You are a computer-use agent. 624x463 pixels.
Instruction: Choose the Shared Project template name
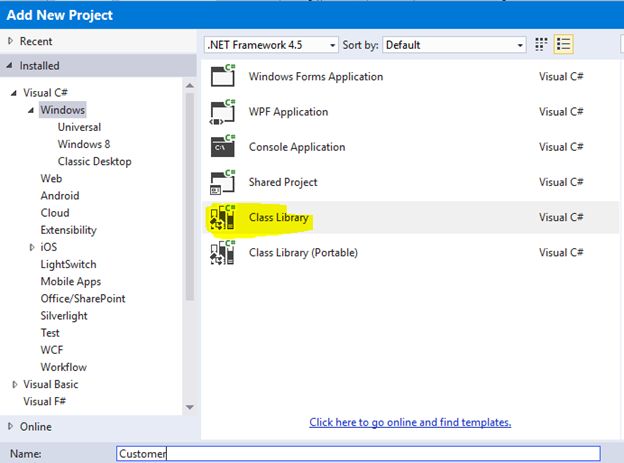283,182
